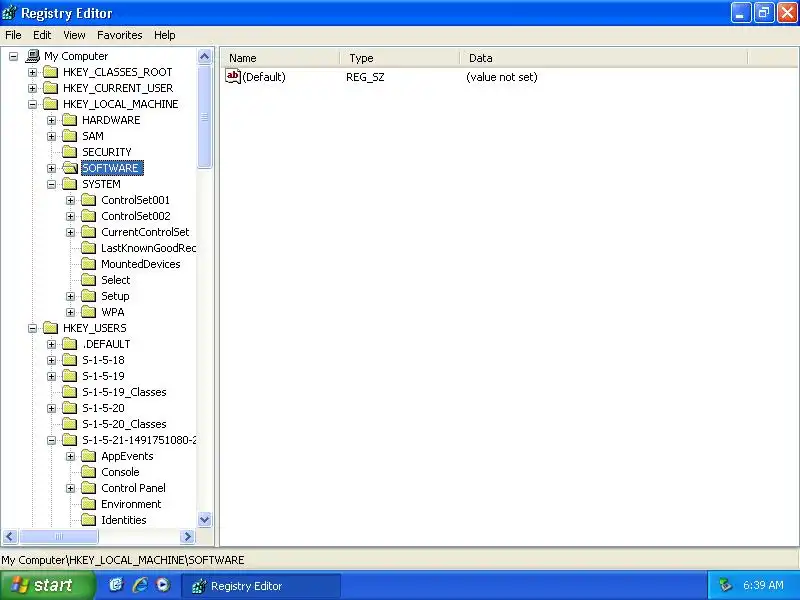Open the Favorites menu

pyautogui.click(x=119, y=35)
